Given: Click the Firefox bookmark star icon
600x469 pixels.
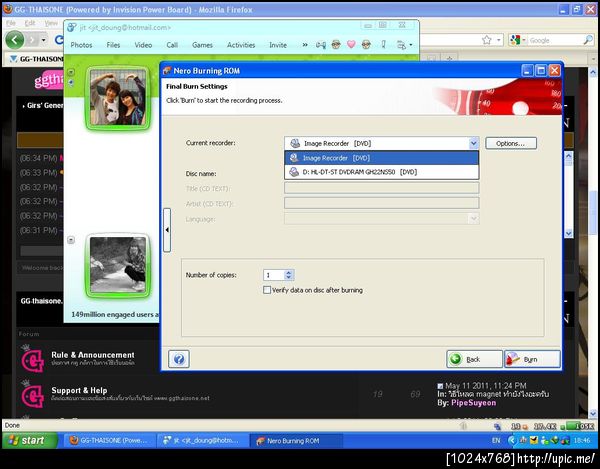Looking at the screenshot, I should [x=486, y=40].
